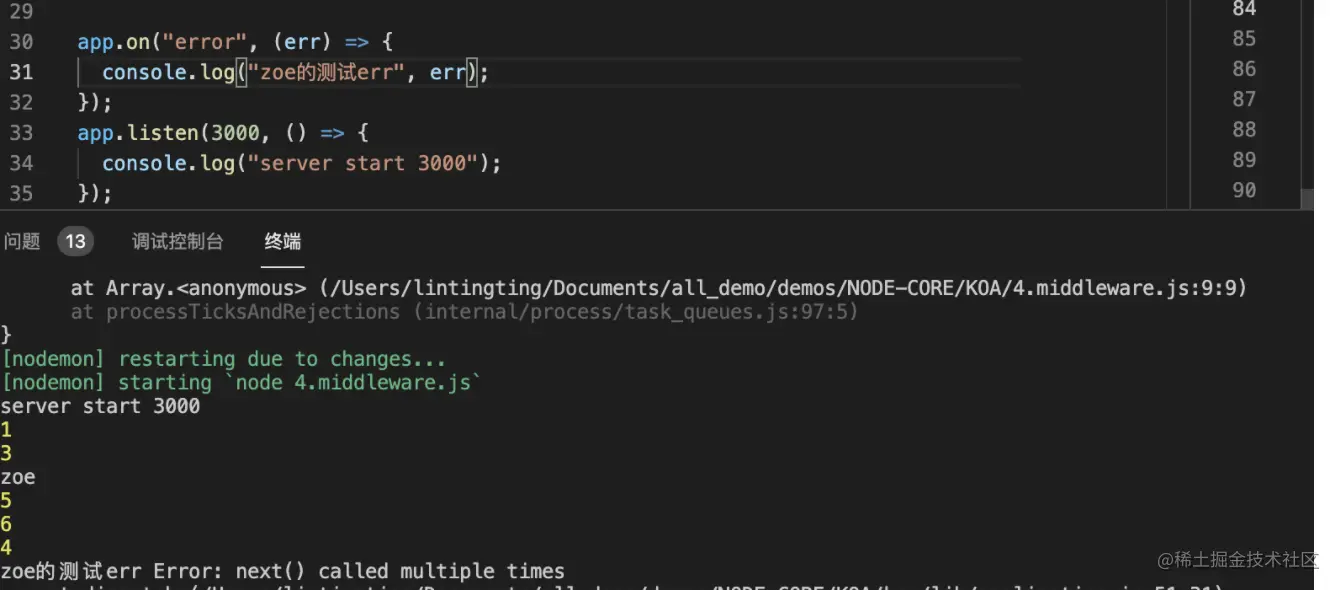This screenshot has height=590, width=1338.
Task: Click line number 90 in right pane
Action: pos(1244,190)
